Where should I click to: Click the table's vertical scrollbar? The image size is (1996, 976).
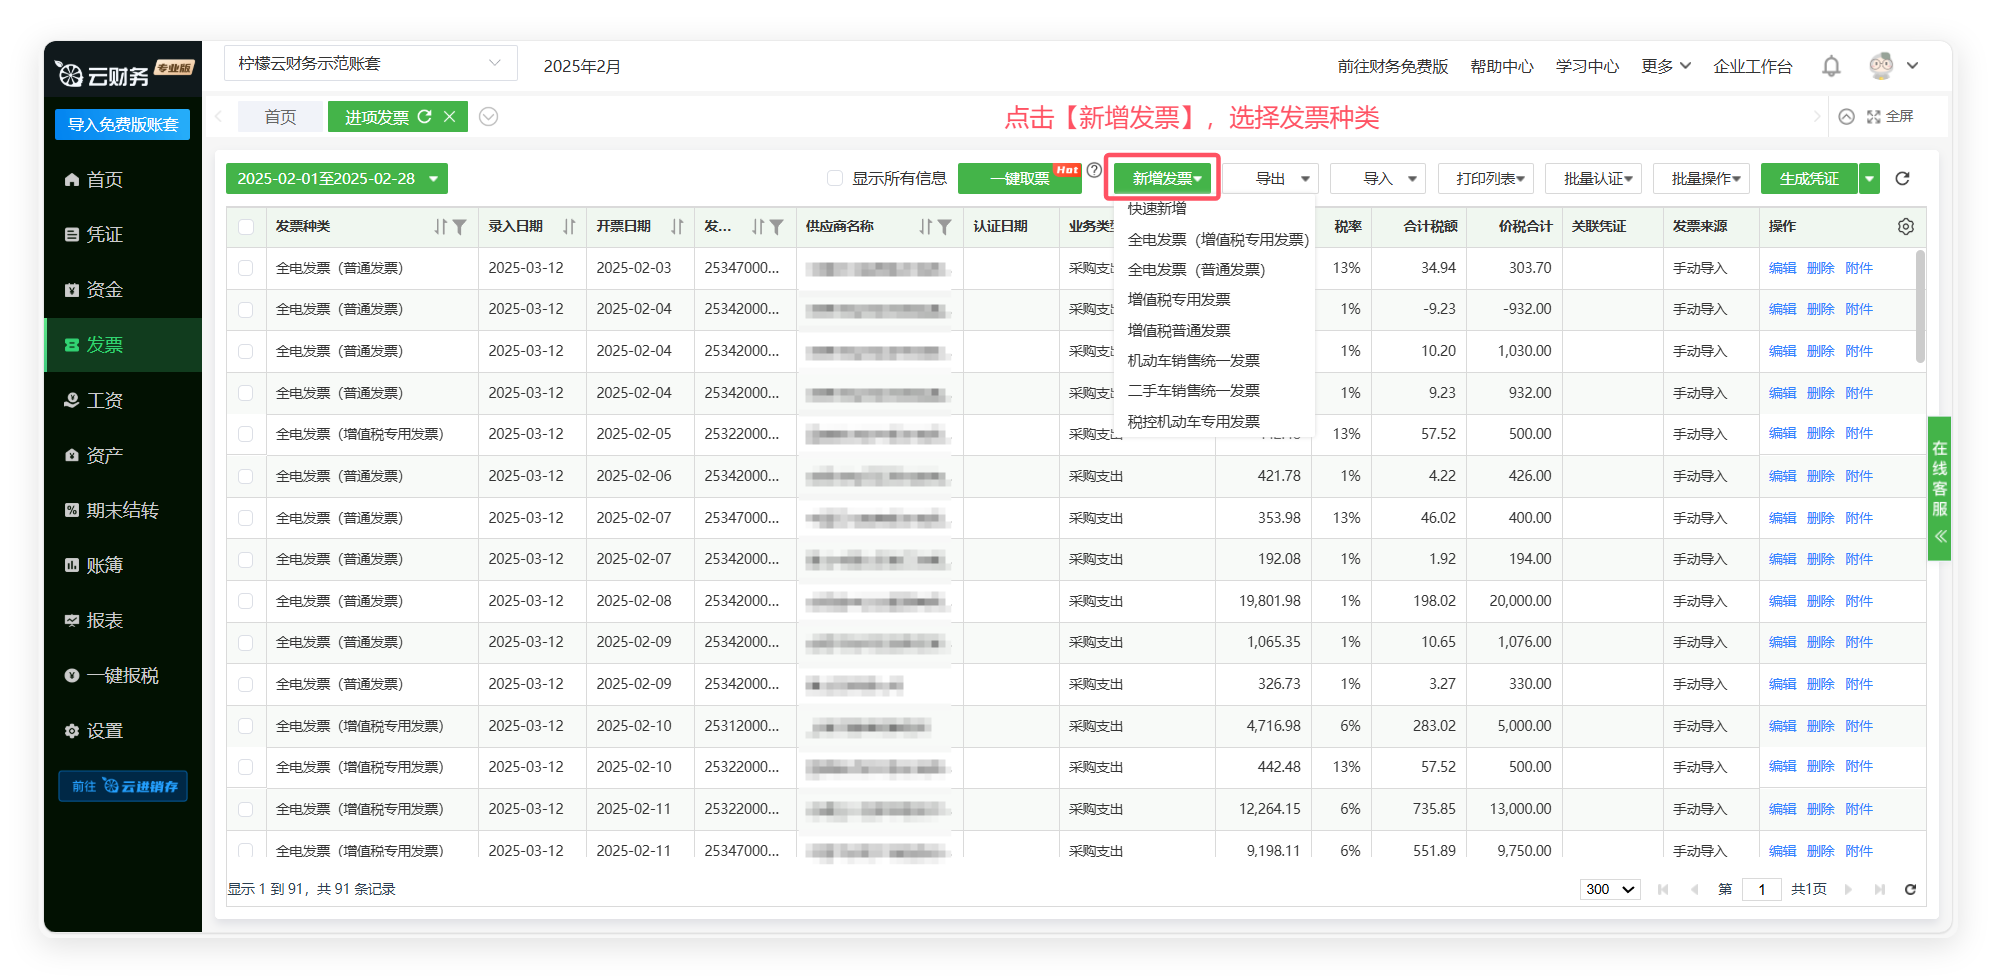[x=1919, y=305]
